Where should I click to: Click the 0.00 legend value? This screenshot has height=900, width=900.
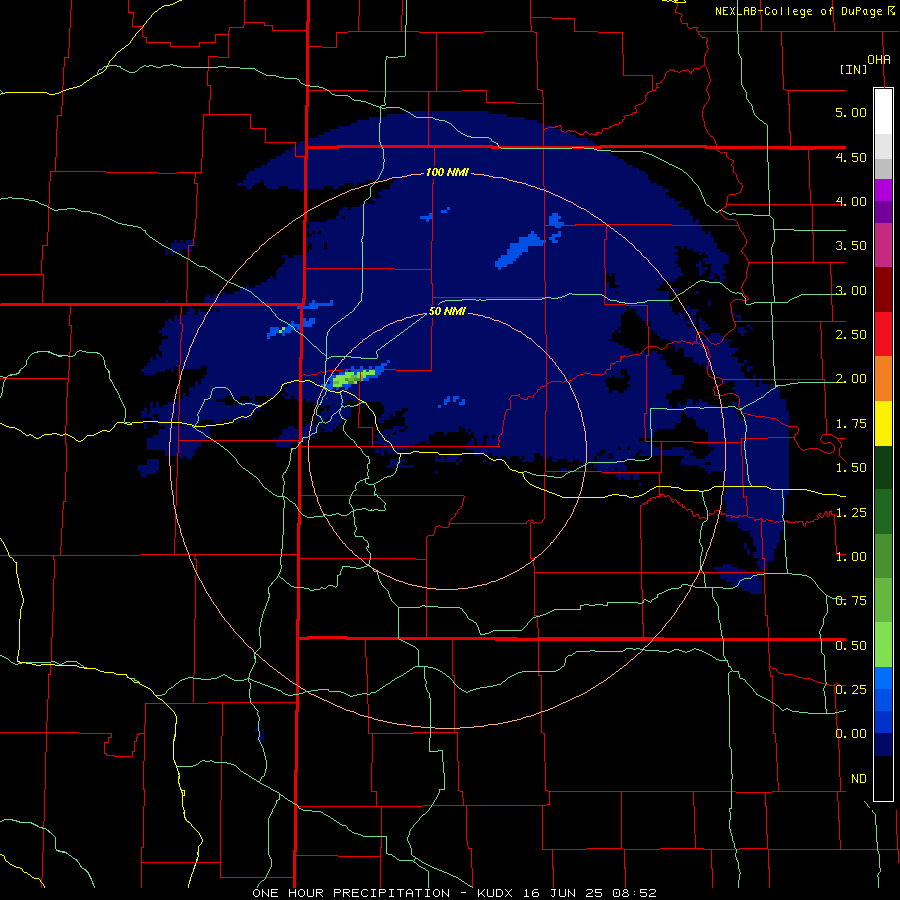(x=851, y=734)
